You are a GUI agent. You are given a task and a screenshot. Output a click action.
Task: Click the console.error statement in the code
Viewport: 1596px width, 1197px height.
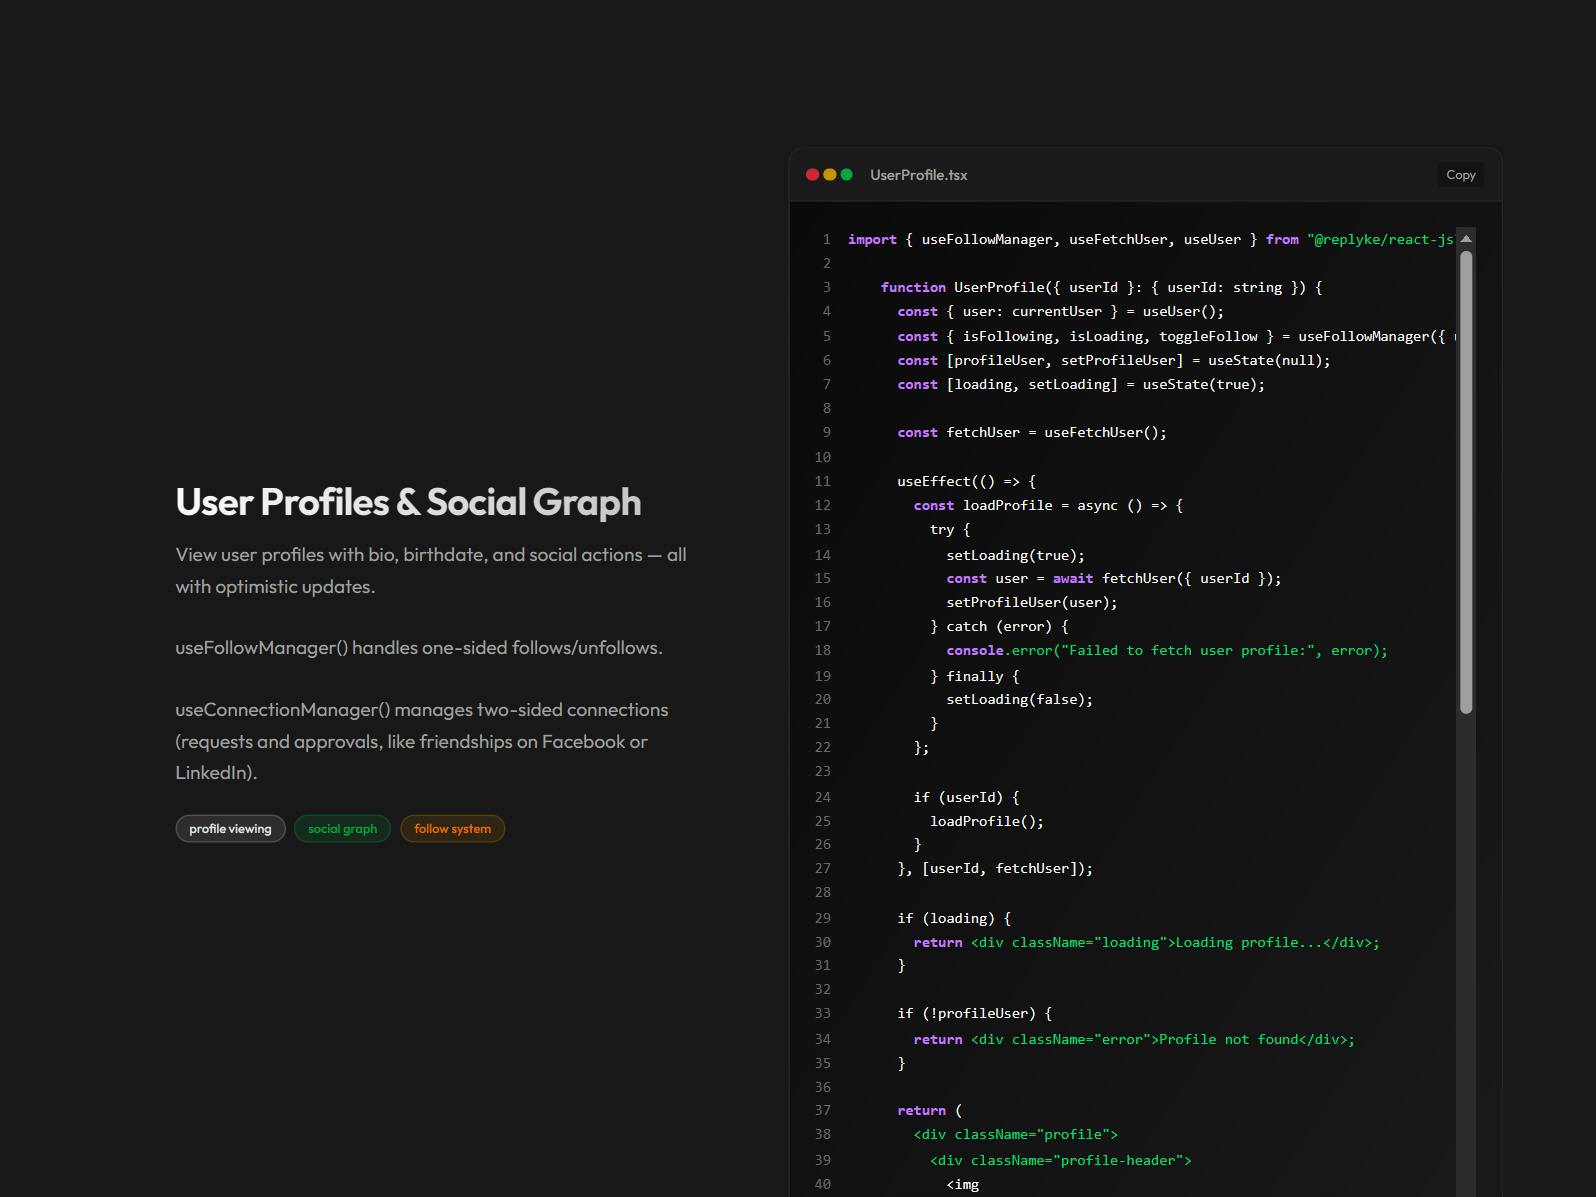click(x=1167, y=651)
